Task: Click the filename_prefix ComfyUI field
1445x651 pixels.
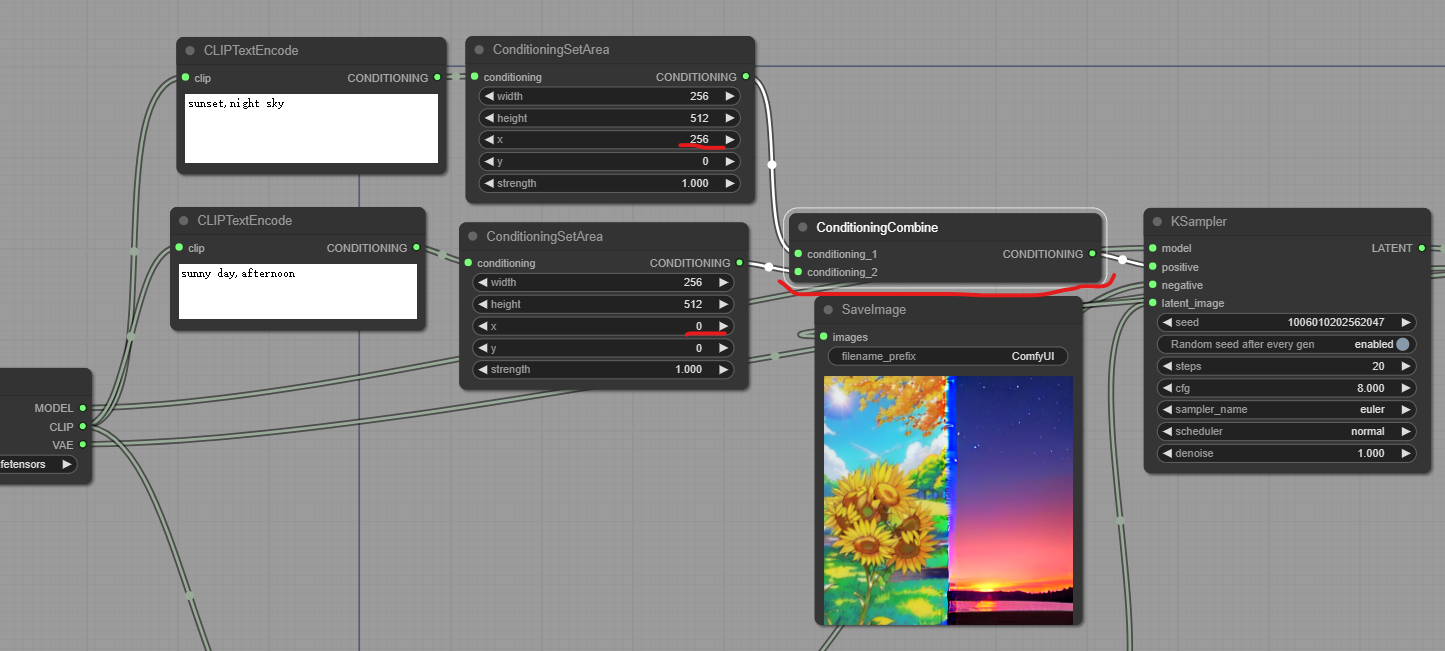Action: [x=947, y=356]
